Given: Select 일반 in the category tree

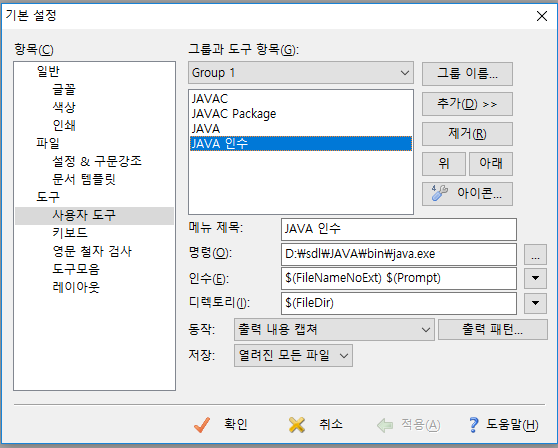Looking at the screenshot, I should point(48,72).
